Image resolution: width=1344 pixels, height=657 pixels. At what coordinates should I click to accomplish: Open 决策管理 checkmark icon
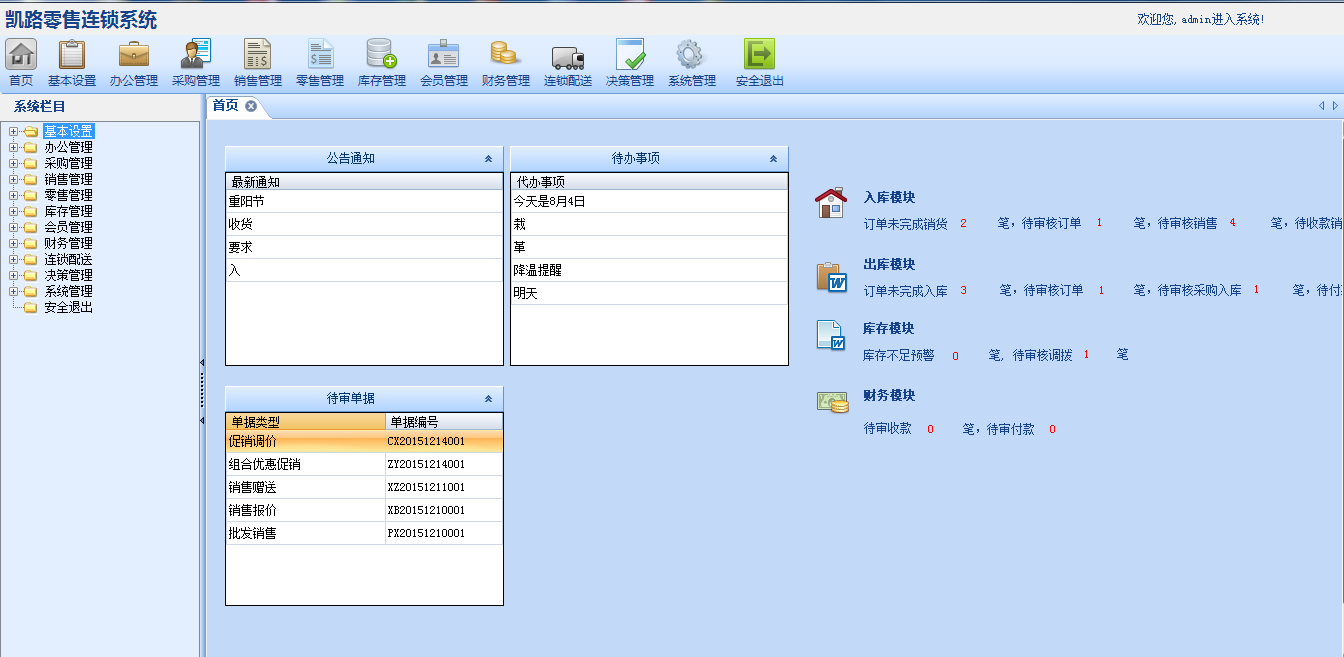[x=630, y=55]
